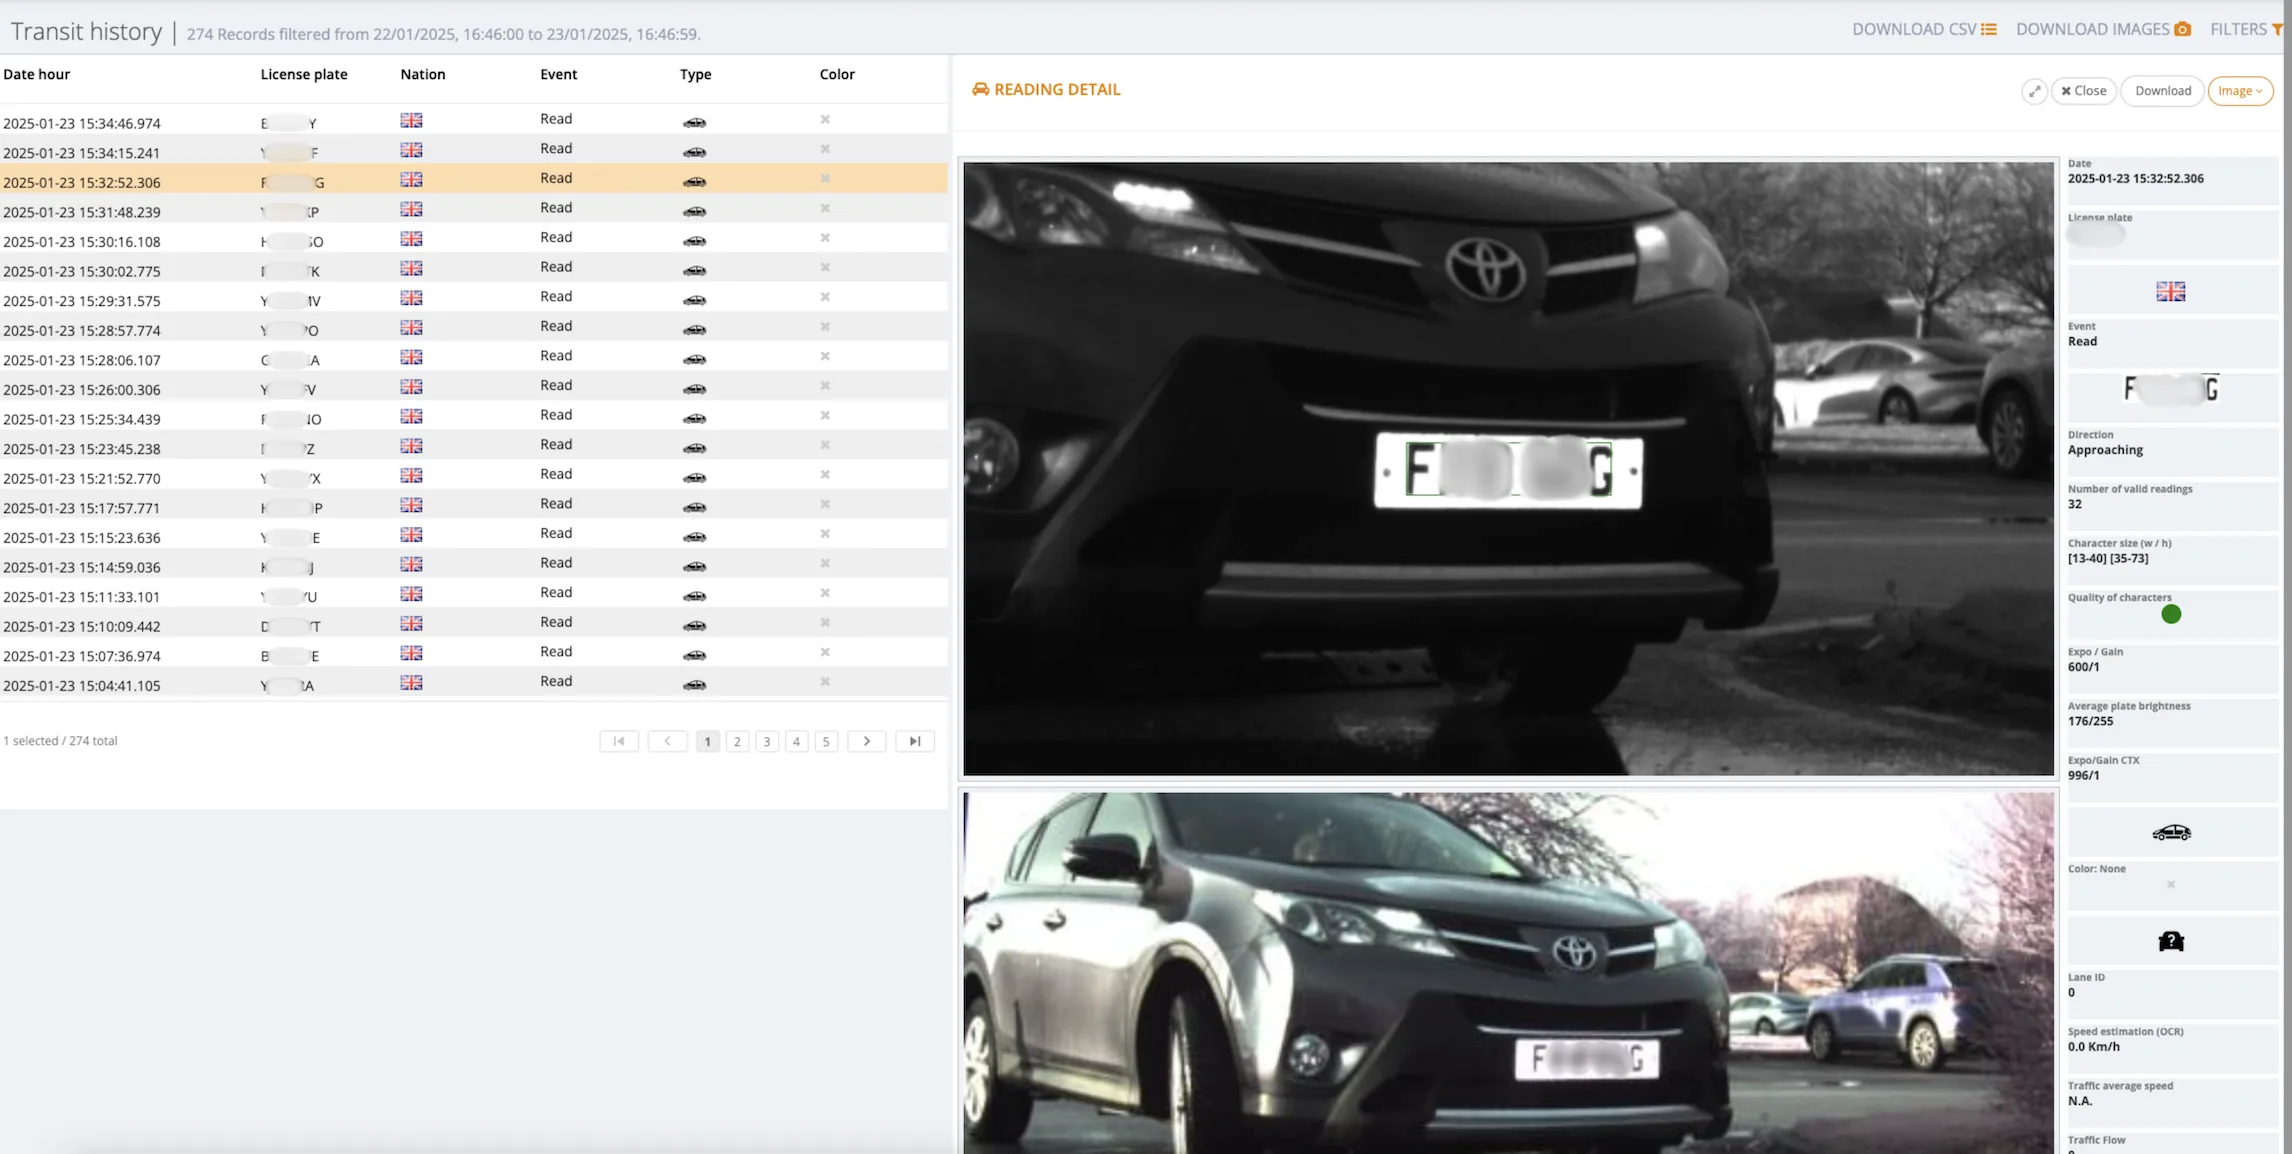Click the UK flag in the 15:15:23.636 row
Screen dimensions: 2292x1154
tap(411, 534)
